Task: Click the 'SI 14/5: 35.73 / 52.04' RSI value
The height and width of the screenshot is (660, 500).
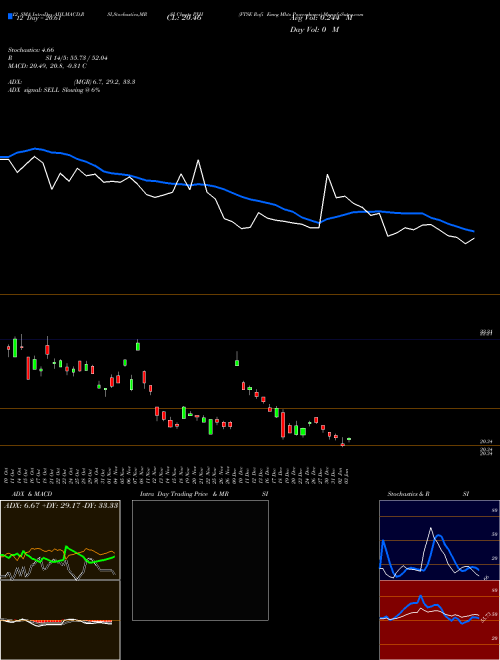Action: point(76,58)
